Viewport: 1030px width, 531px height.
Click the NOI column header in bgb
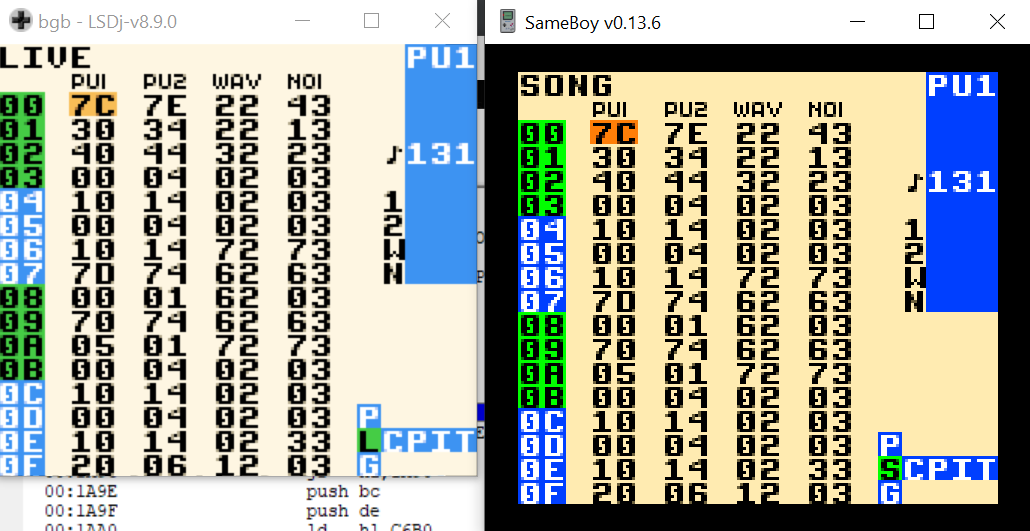[306, 81]
